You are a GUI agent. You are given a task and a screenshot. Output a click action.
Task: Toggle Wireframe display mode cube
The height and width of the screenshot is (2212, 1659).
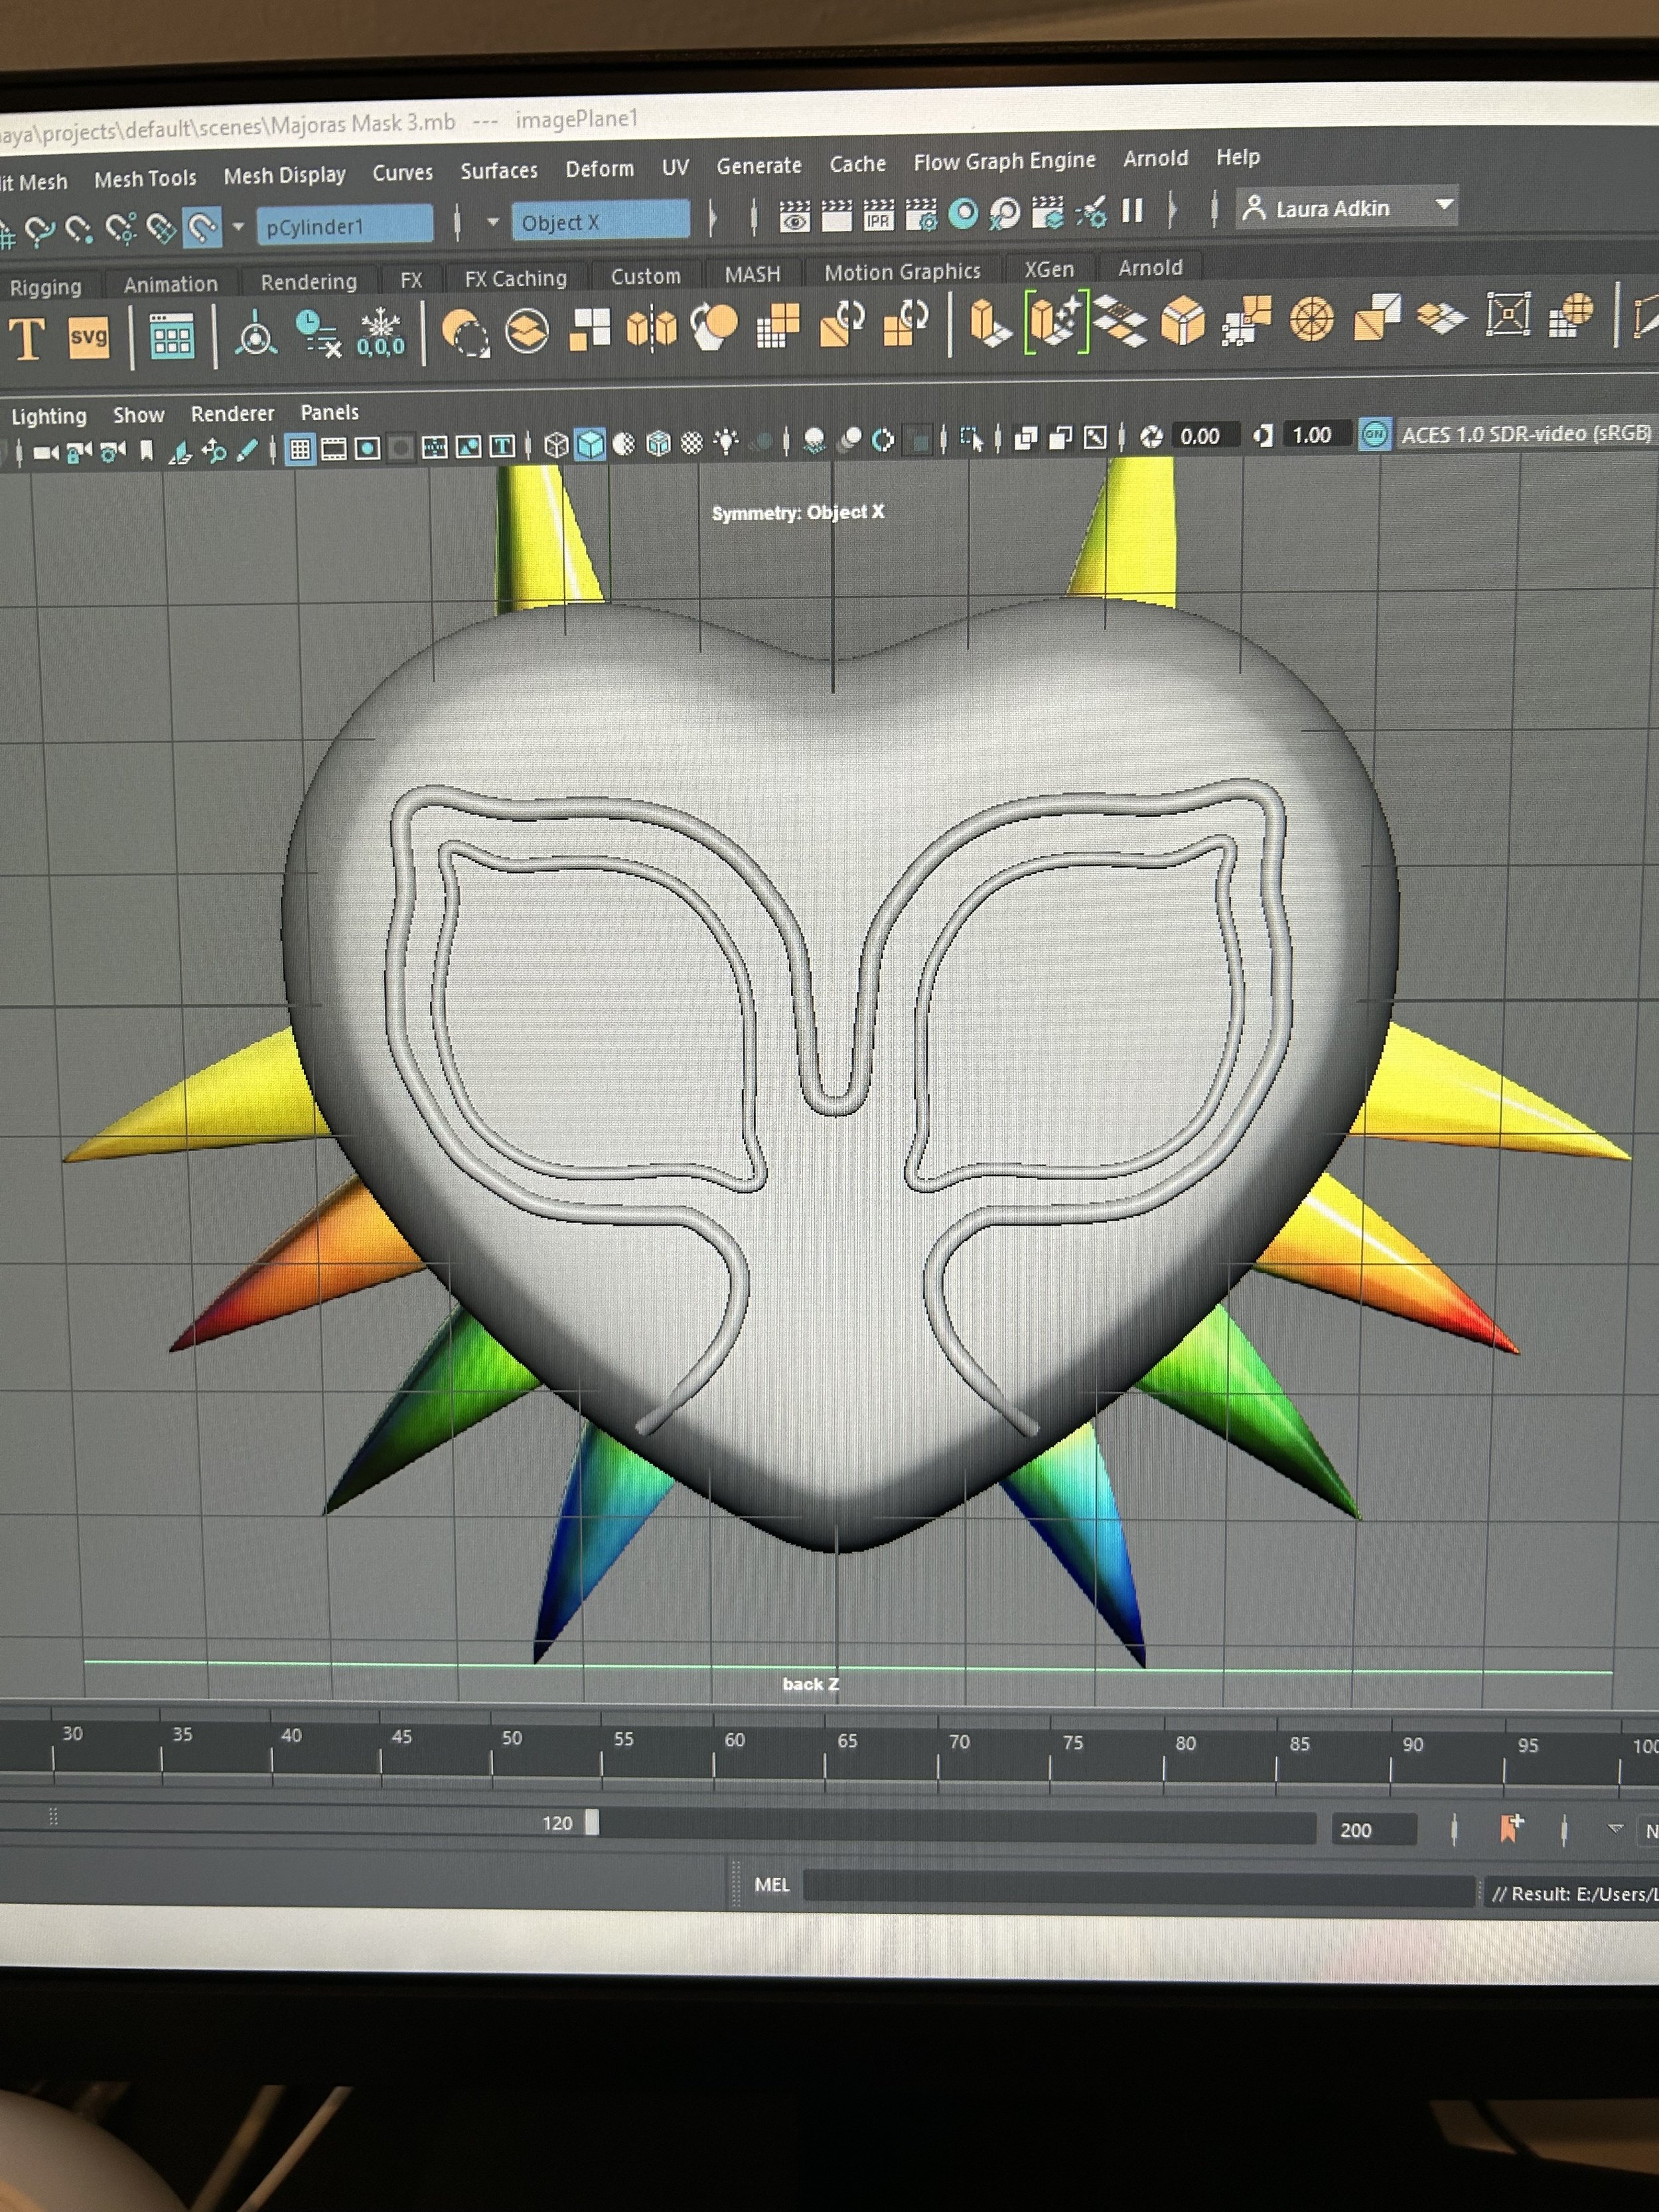(556, 445)
